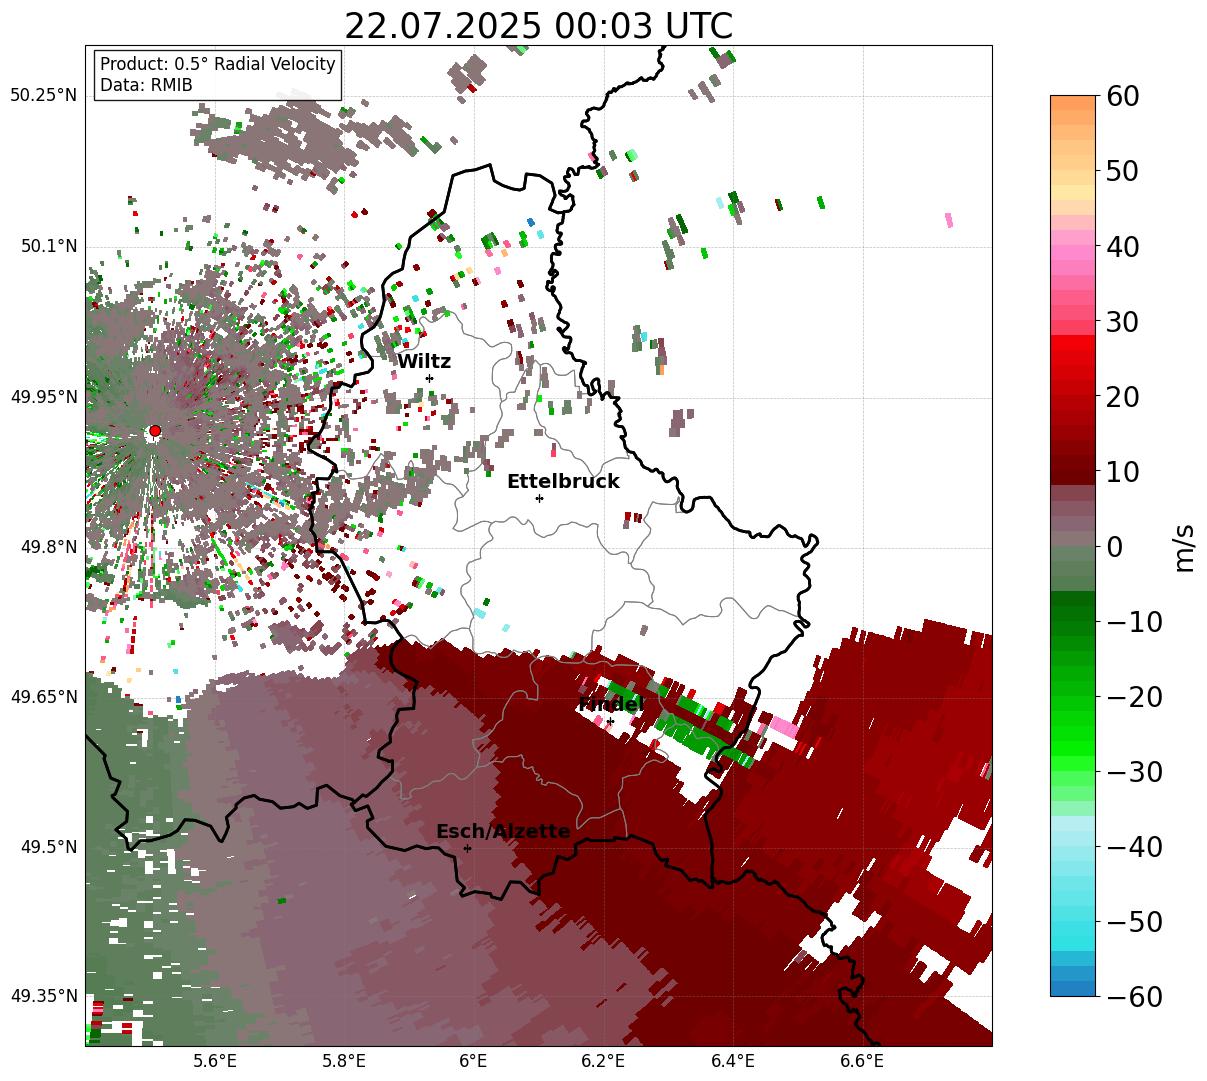Viewport: 1207px width, 1081px height.
Task: Click the colorbar value −50
Action: point(1134,922)
